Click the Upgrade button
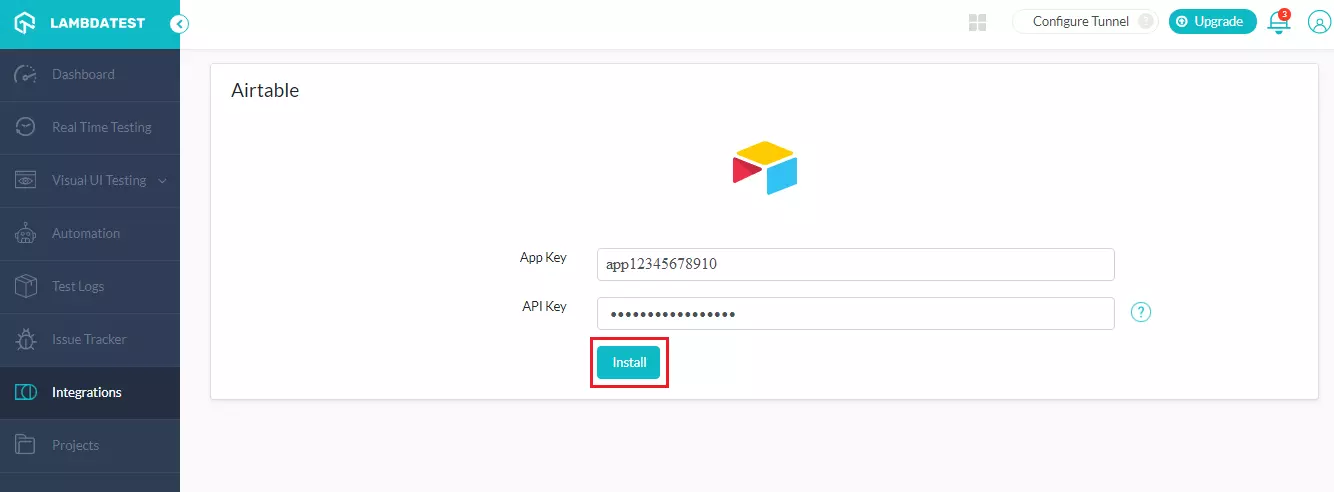The height and width of the screenshot is (492, 1334). tap(1212, 21)
